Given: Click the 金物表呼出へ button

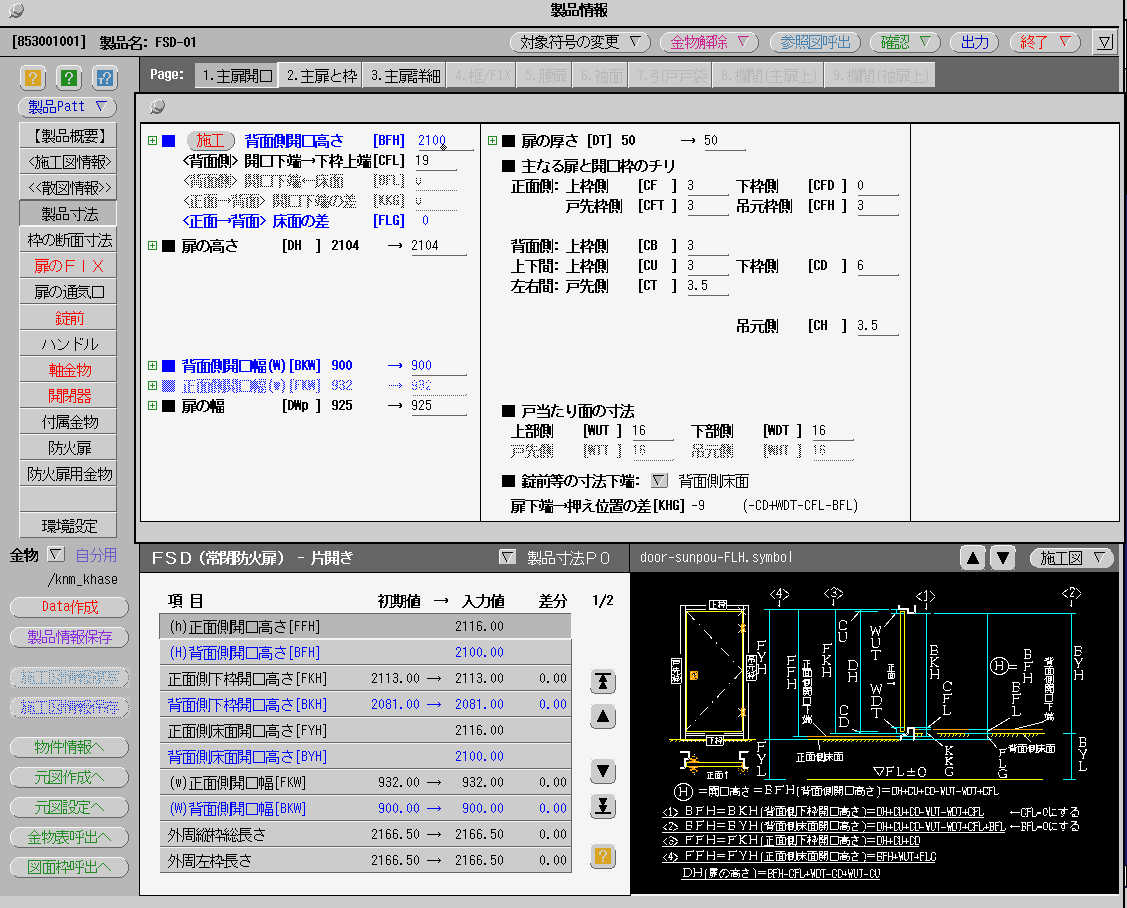Looking at the screenshot, I should (69, 837).
